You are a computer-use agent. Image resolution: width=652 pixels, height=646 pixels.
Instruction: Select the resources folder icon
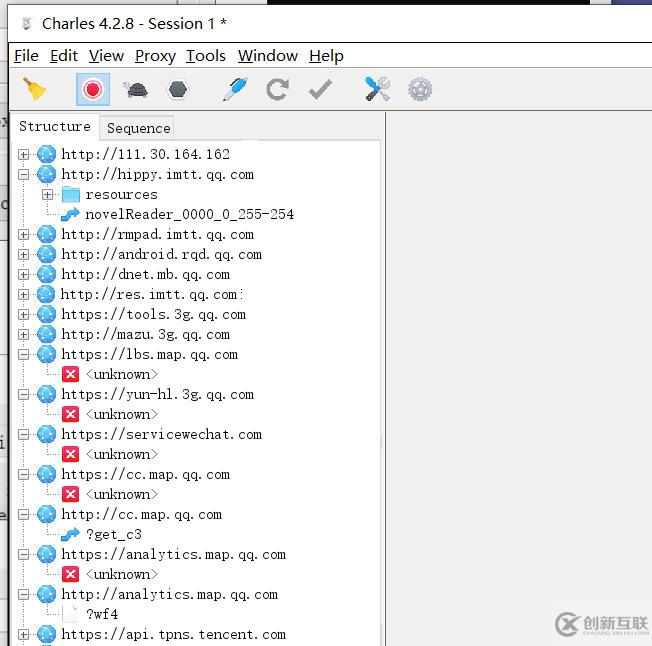pyautogui.click(x=71, y=195)
